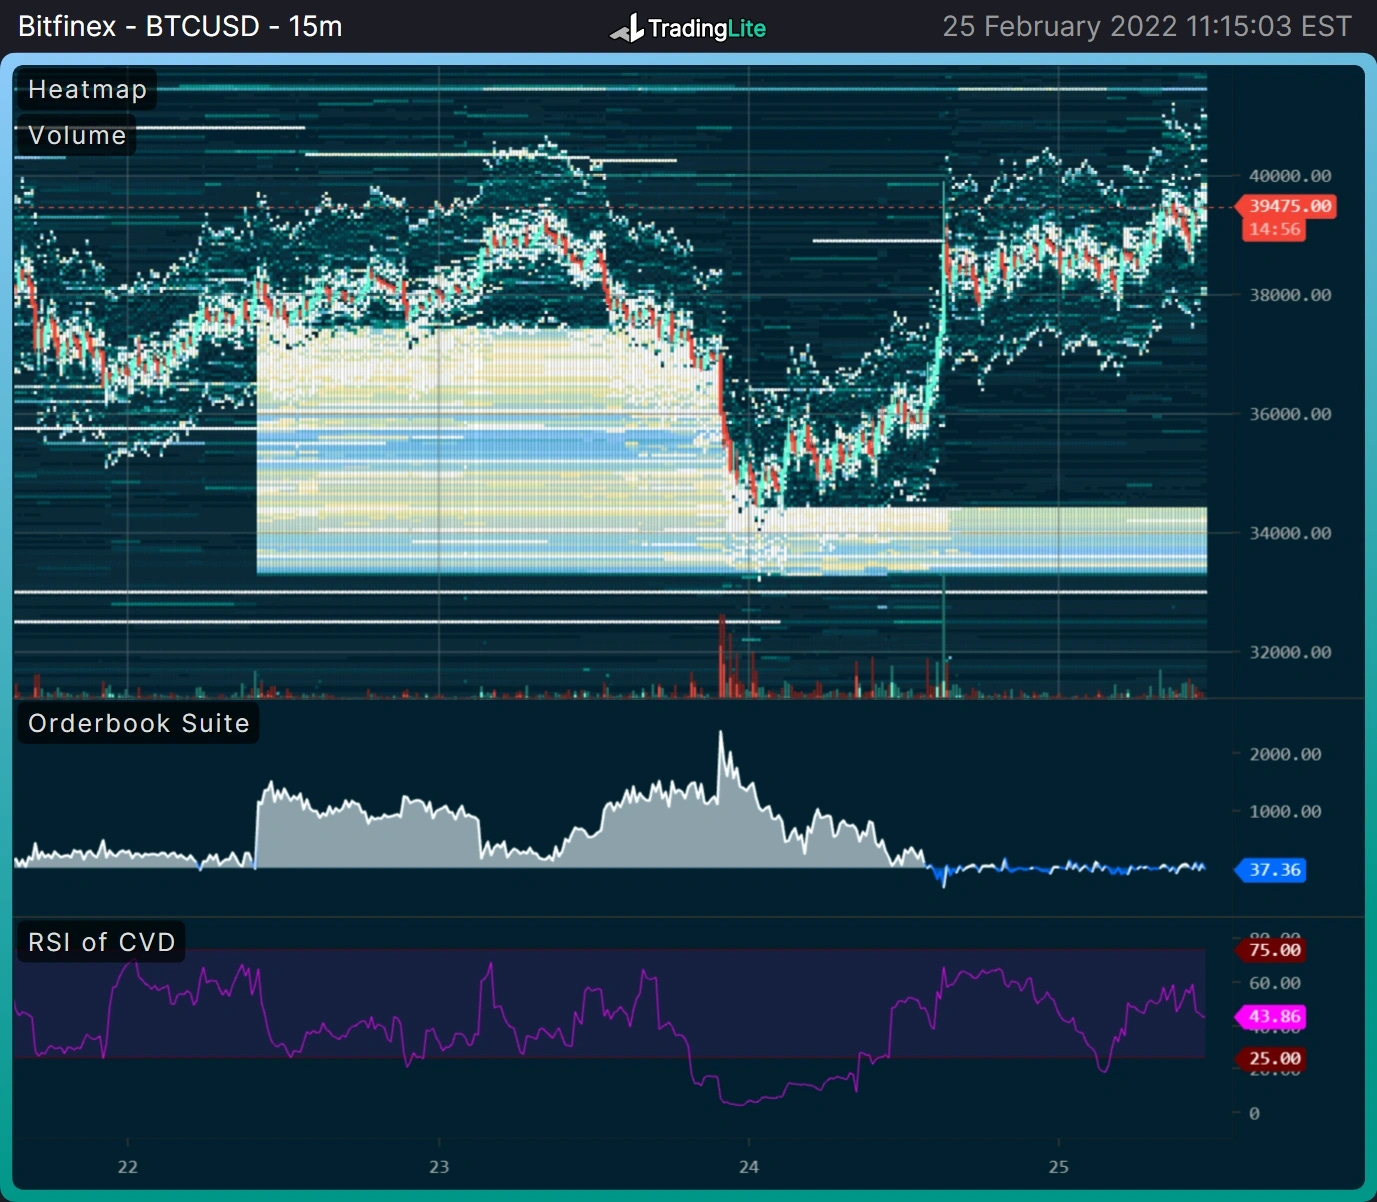
Task: Click the 25.00 RSI lower band tag
Action: [1271, 1058]
